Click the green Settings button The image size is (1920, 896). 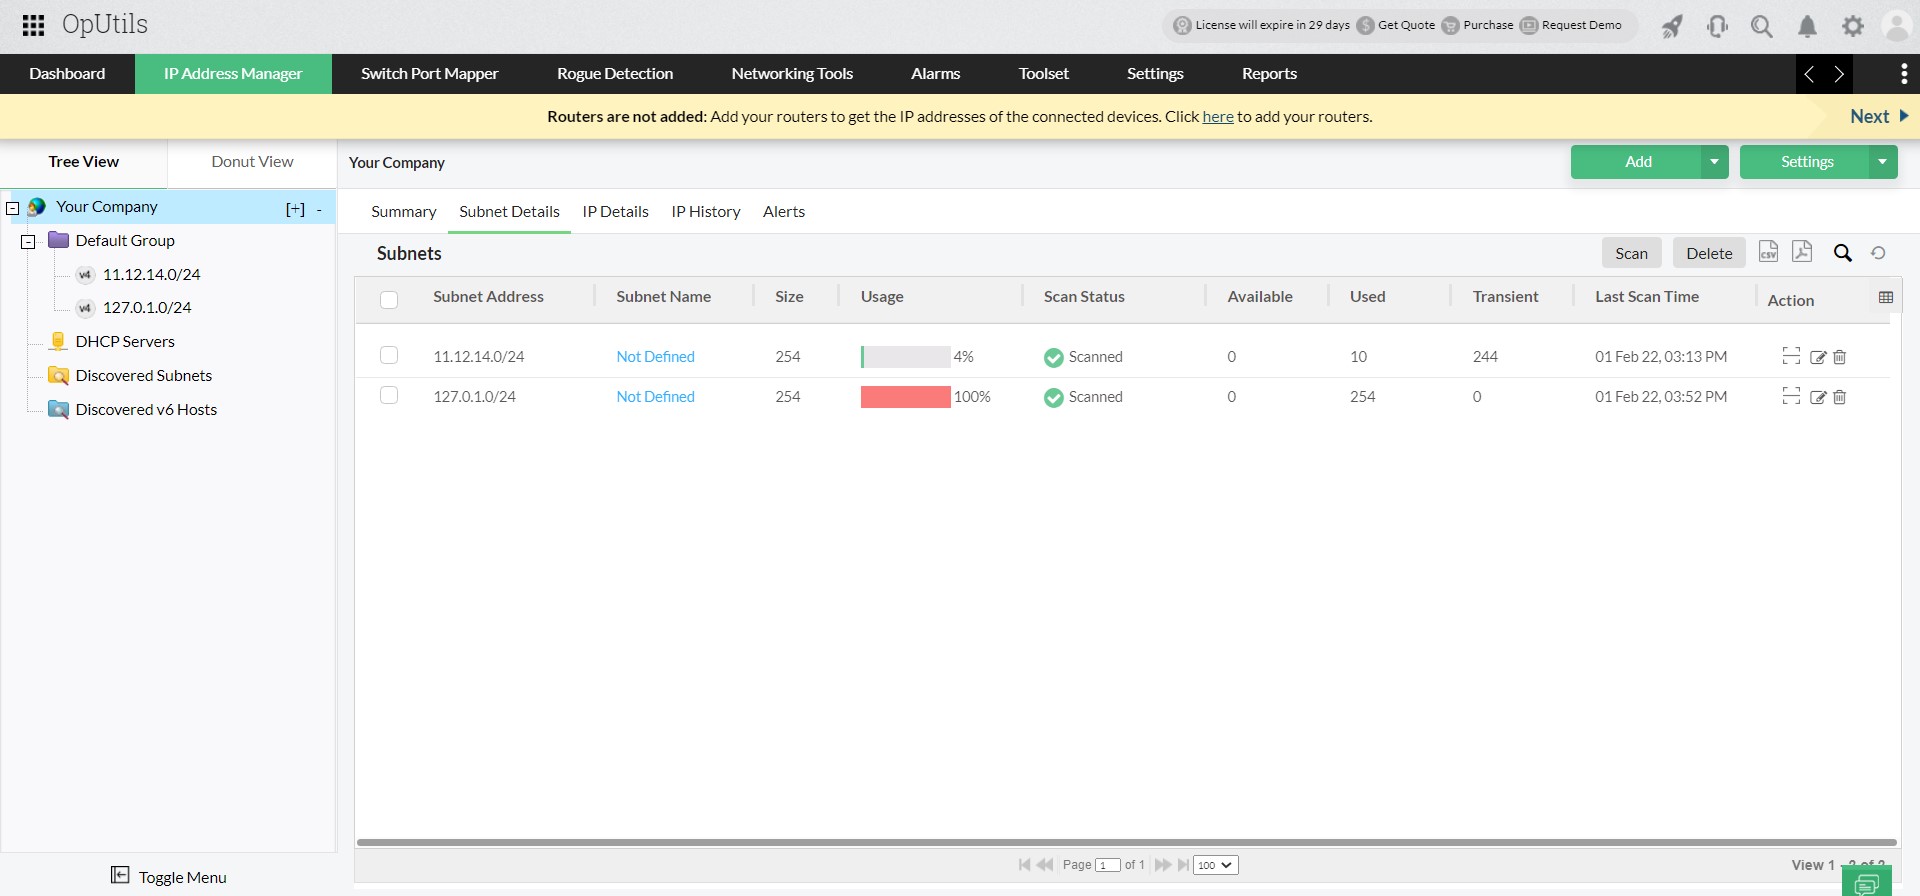point(1806,162)
